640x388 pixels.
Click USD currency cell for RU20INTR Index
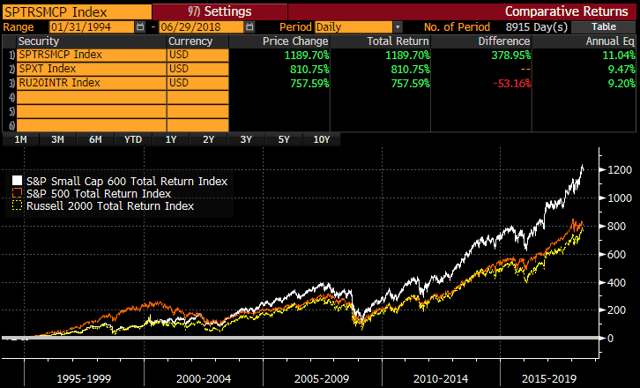198,83
